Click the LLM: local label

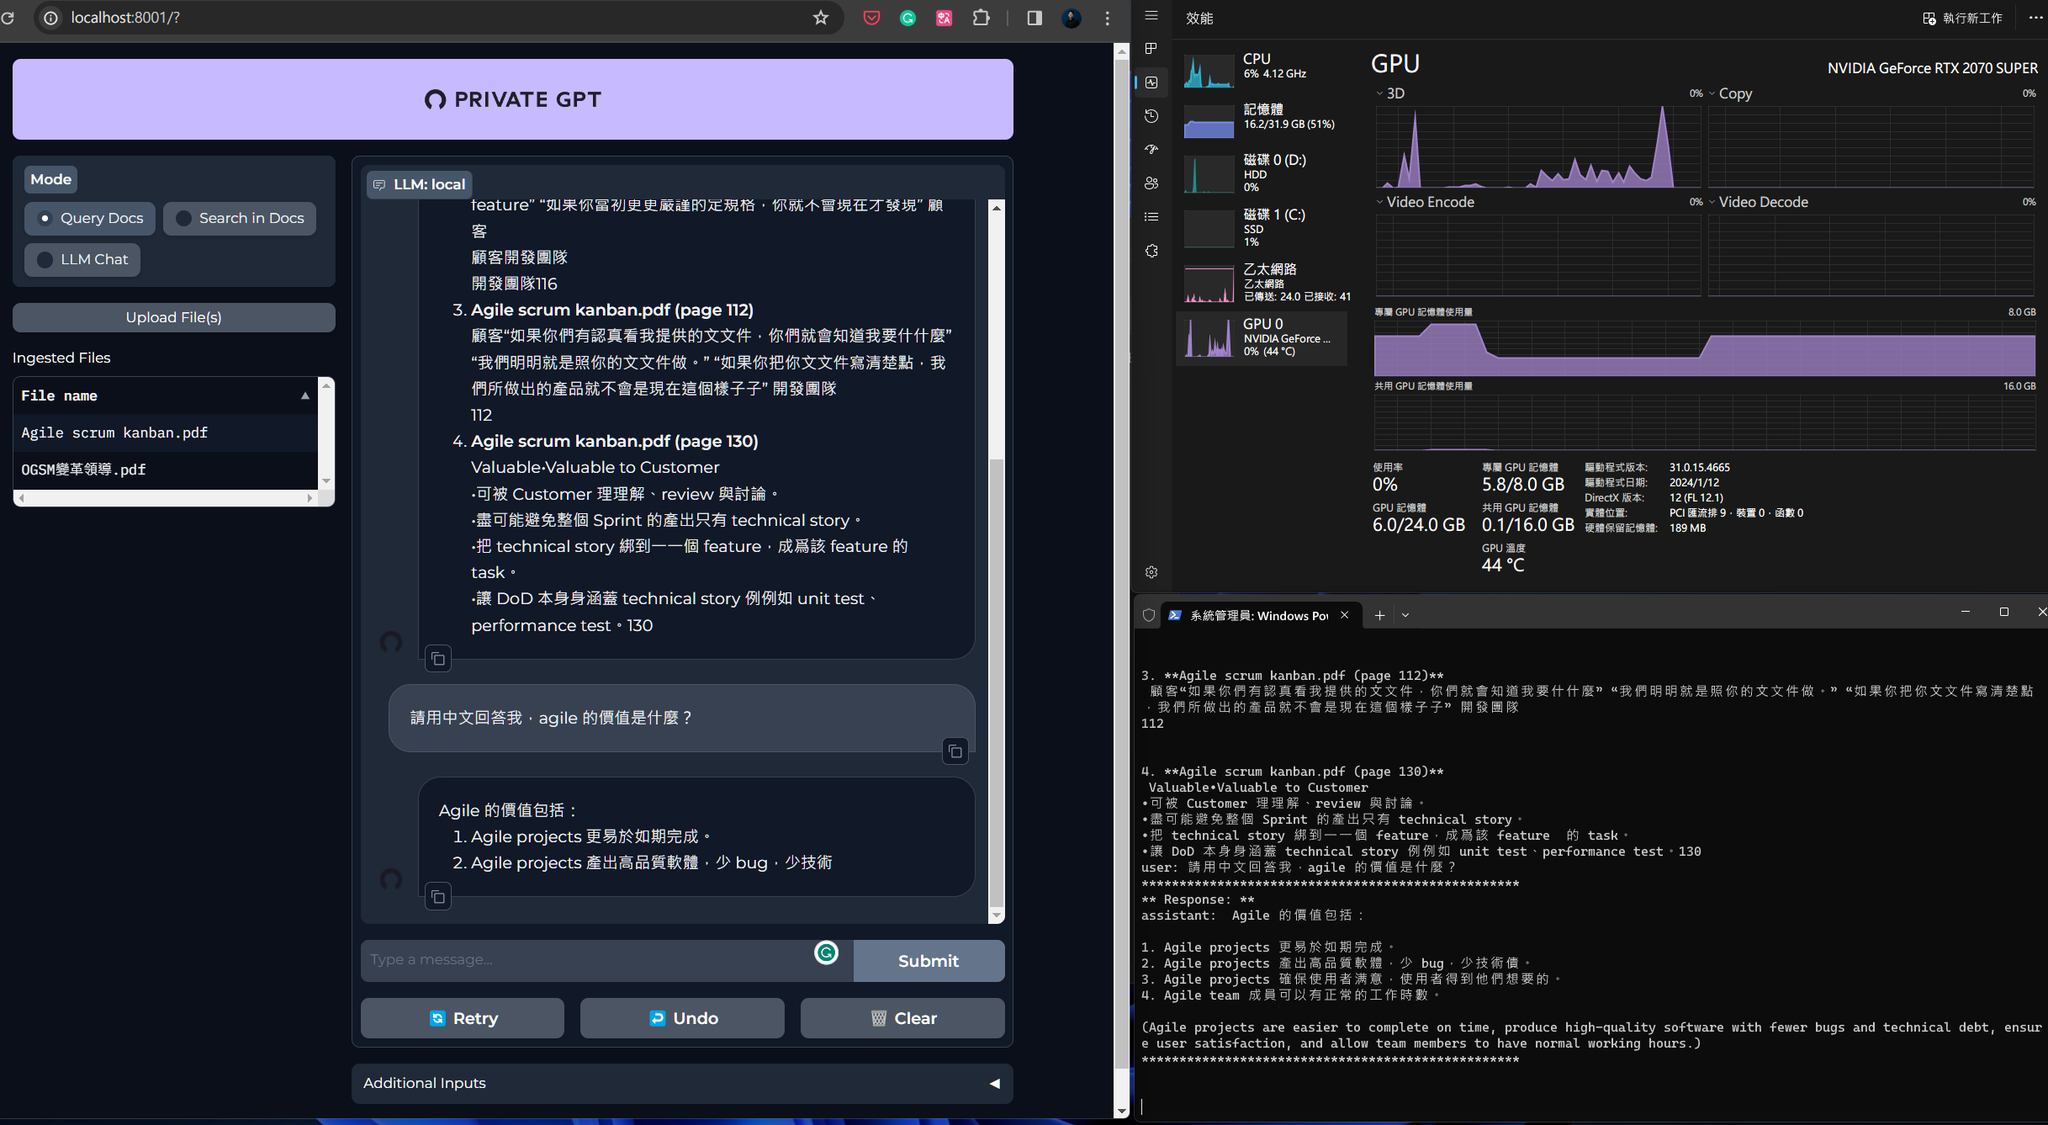tap(419, 184)
